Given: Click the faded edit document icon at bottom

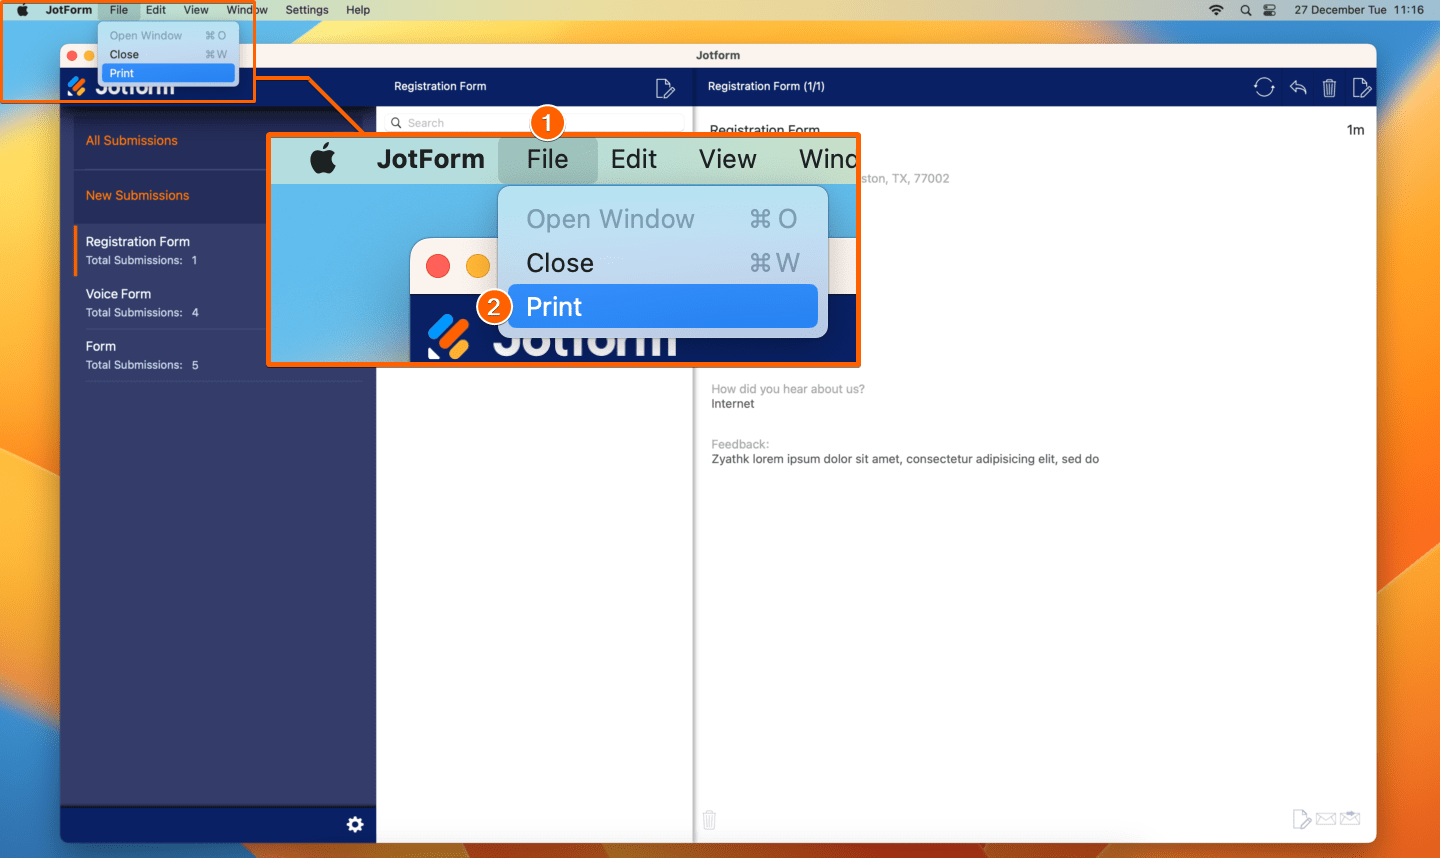Looking at the screenshot, I should [x=1301, y=820].
